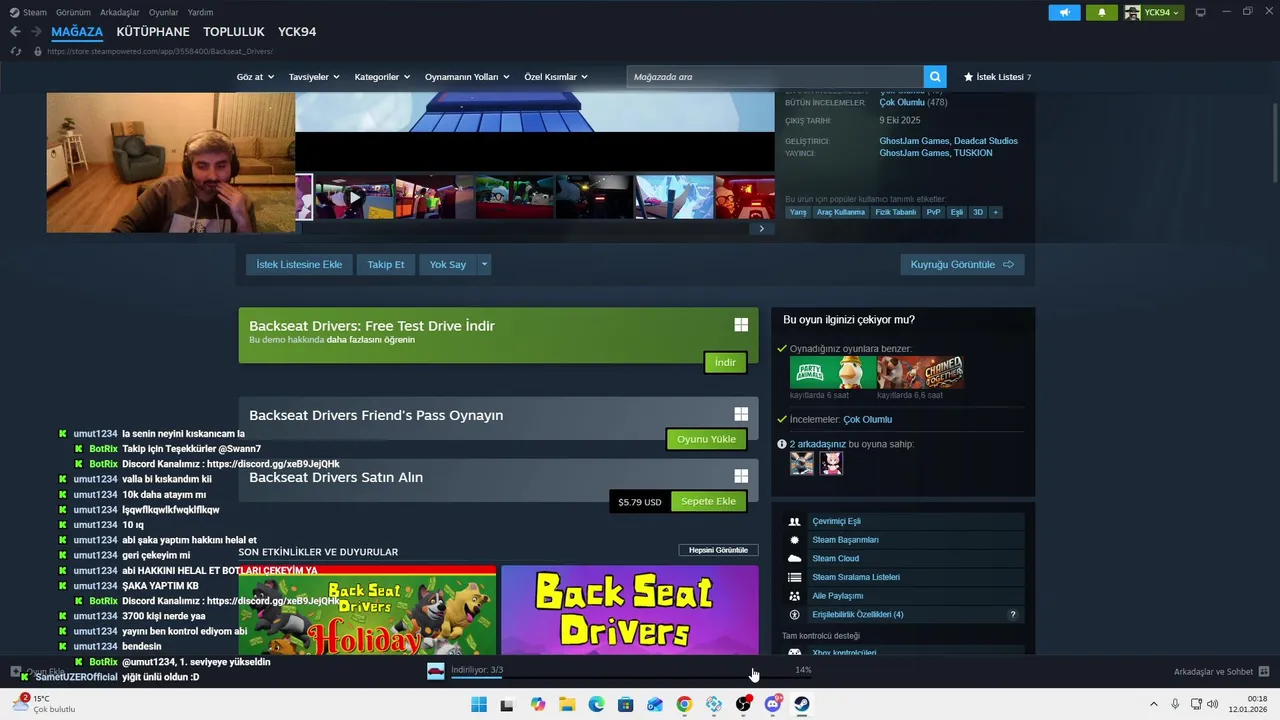Reload the store page

(15, 51)
